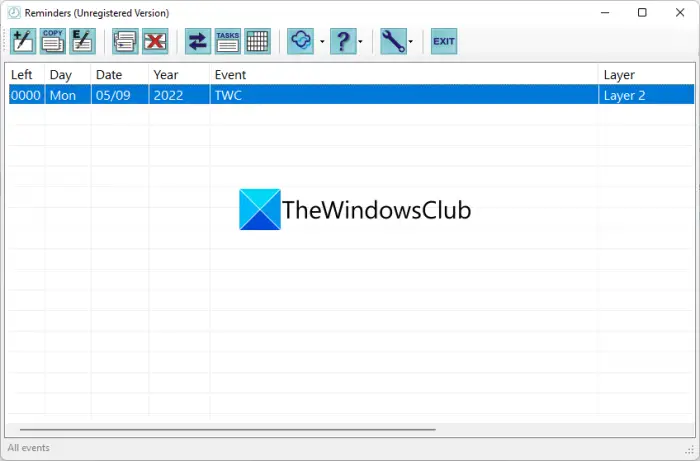Delete event with the red X icon
This screenshot has height=461, width=700.
tap(155, 42)
